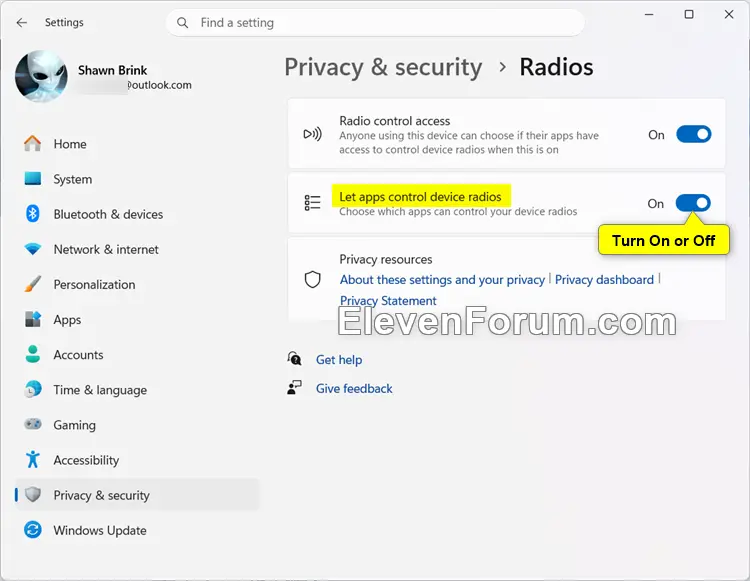Click the Windows Update sync icon
750x581 pixels.
(33, 530)
